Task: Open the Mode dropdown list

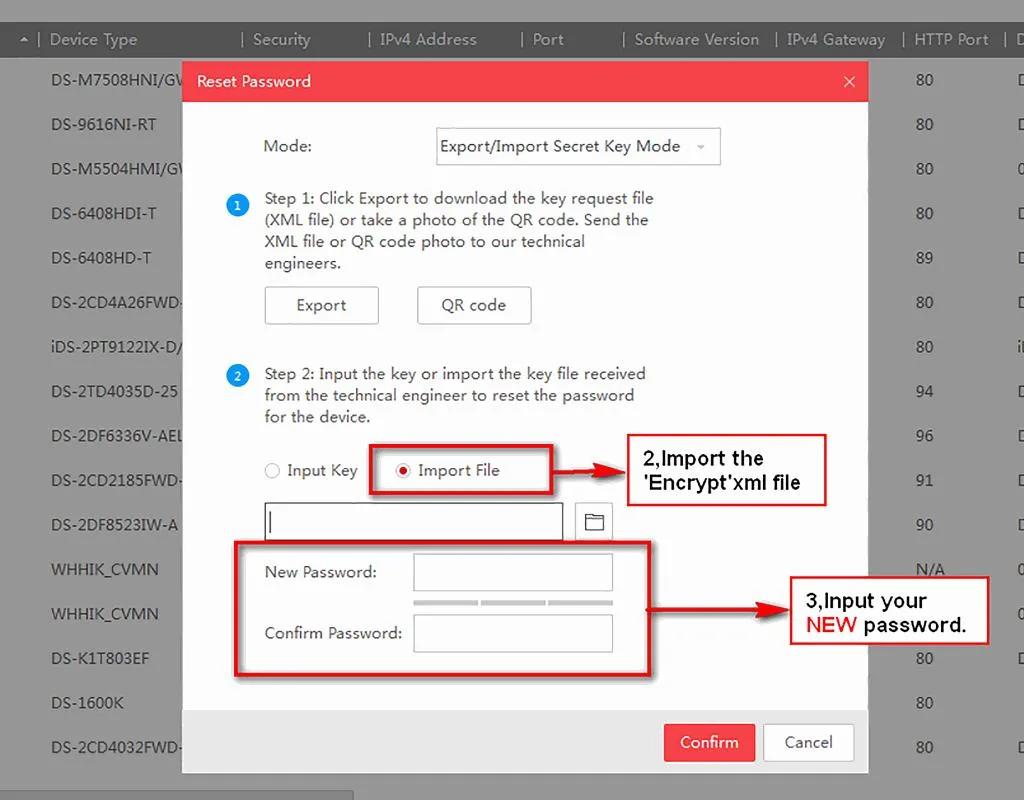Action: coord(578,146)
